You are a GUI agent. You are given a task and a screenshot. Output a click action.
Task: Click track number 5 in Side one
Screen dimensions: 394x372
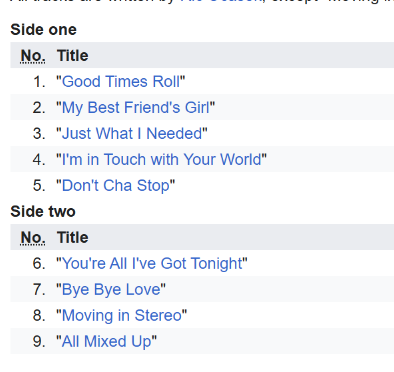[x=39, y=186]
